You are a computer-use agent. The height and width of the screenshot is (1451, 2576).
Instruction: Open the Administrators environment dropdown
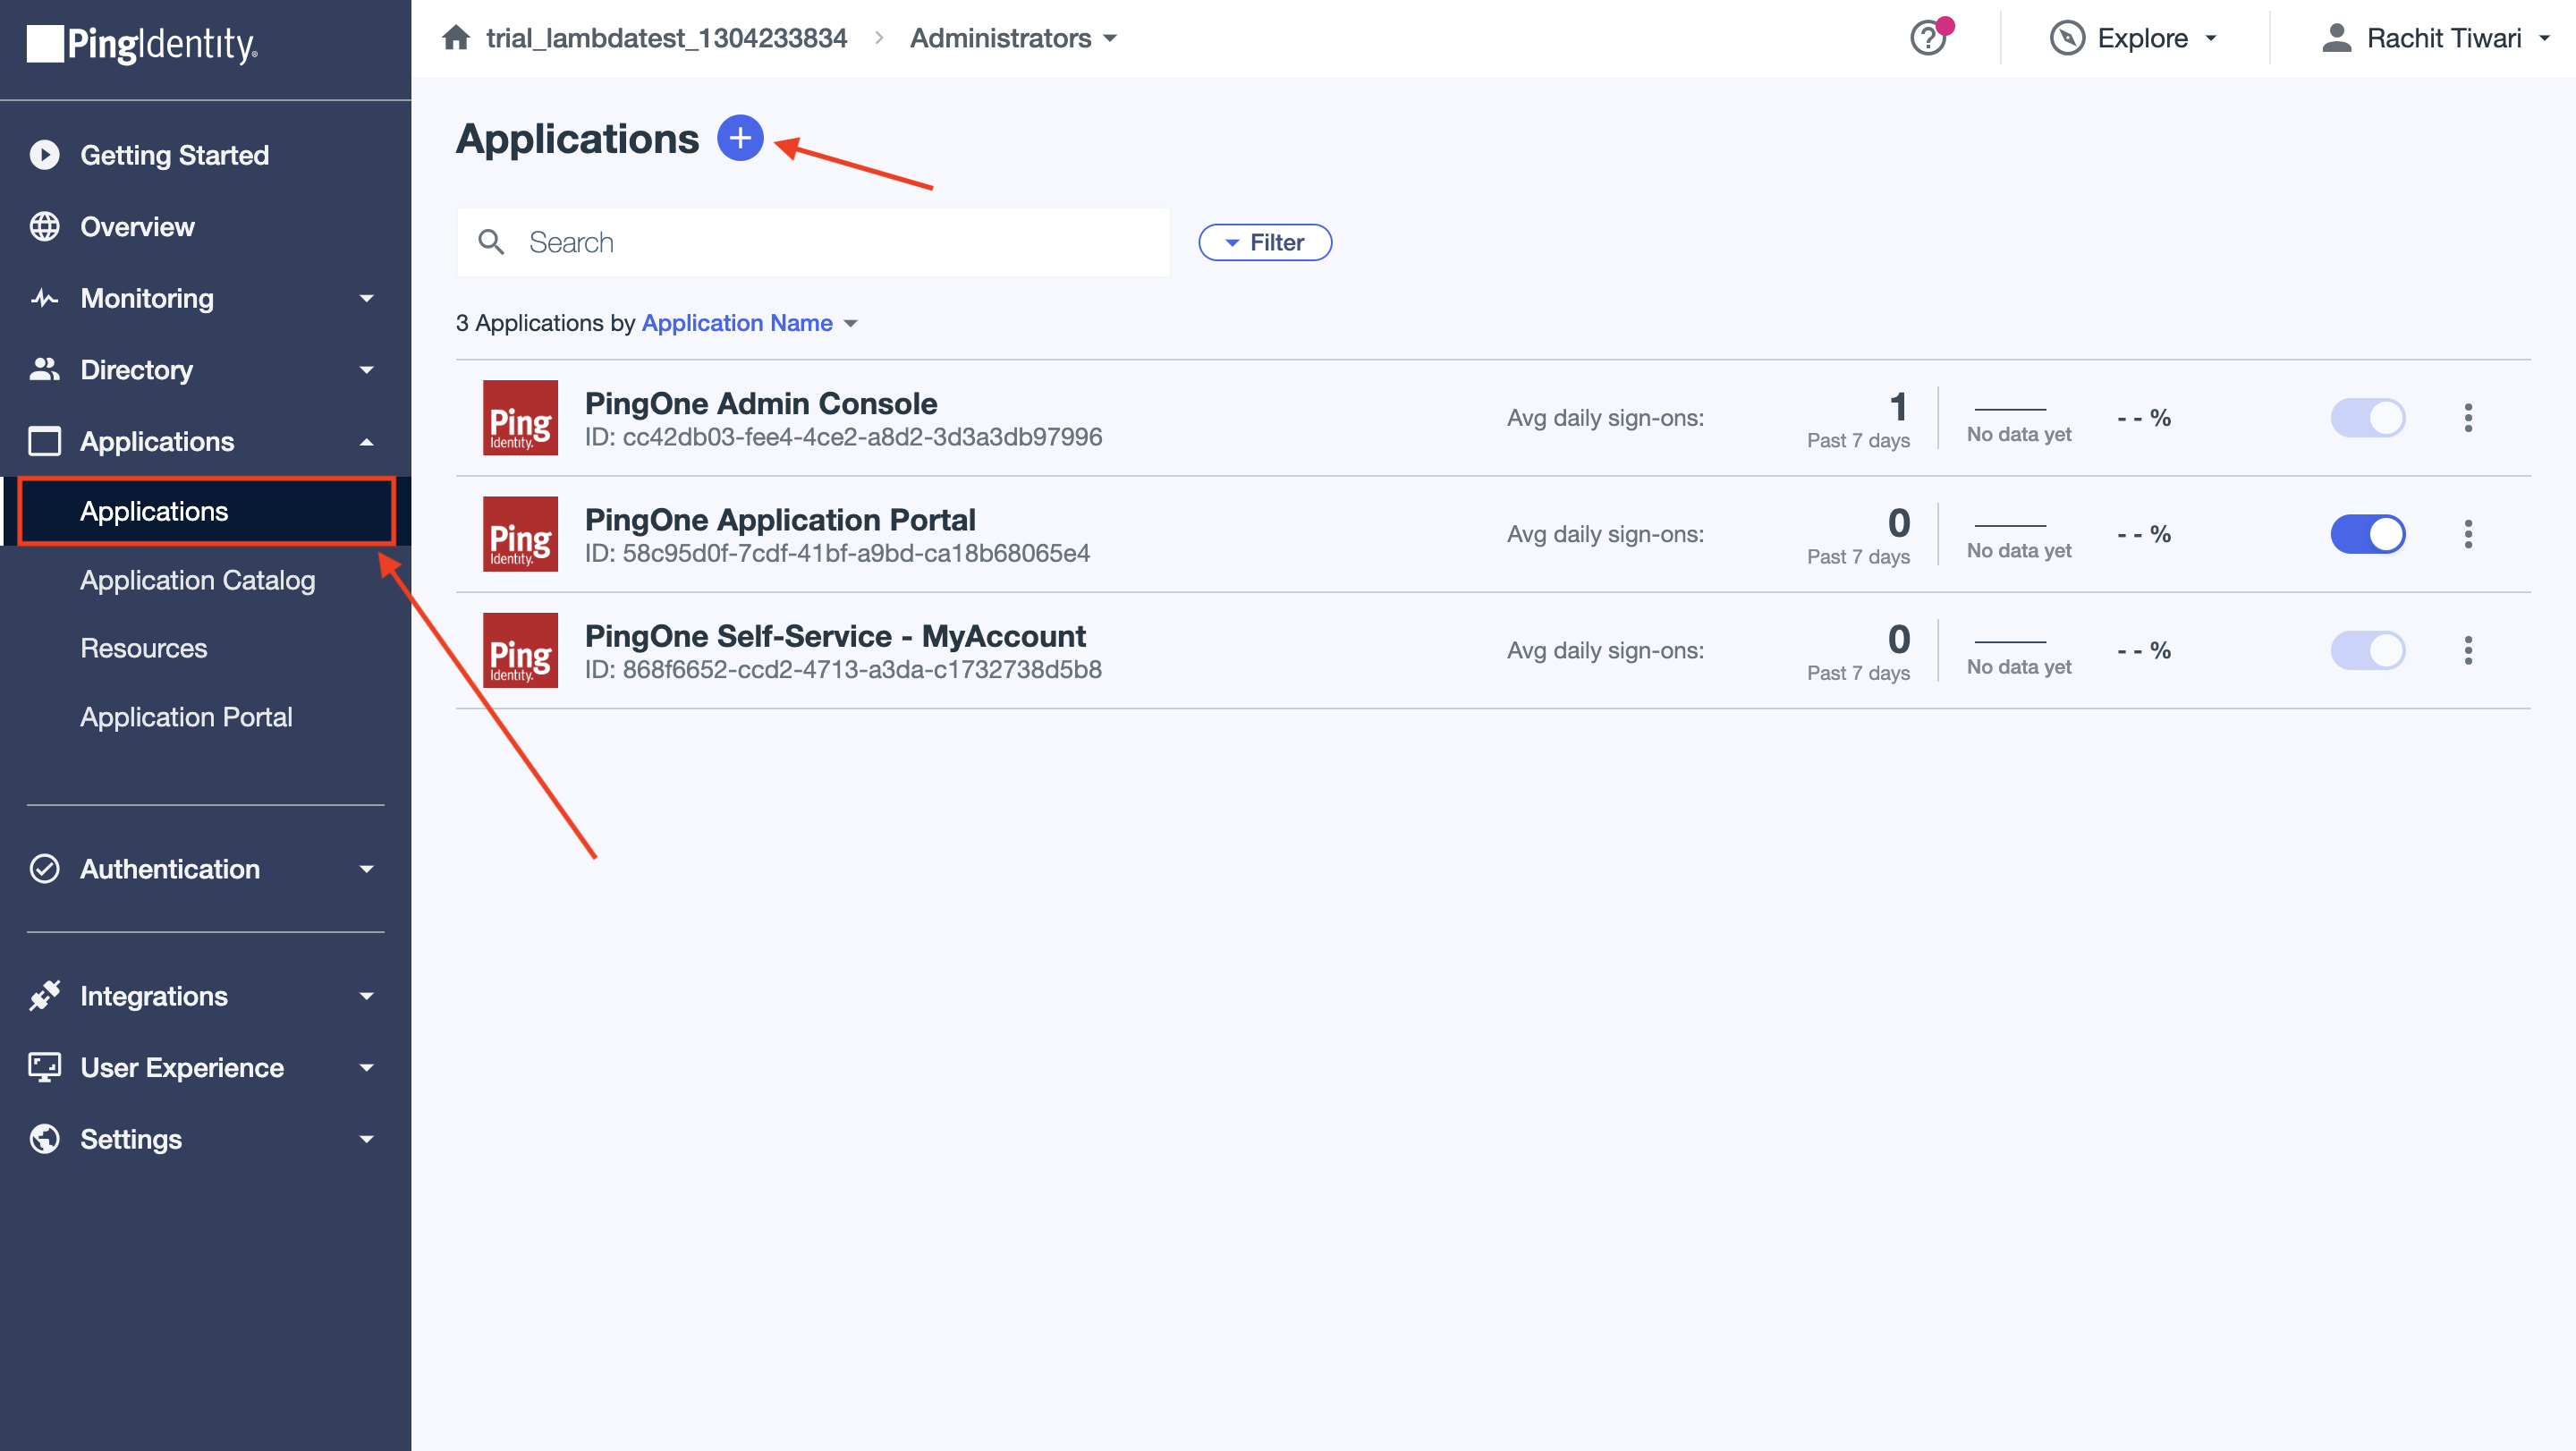1012,39
